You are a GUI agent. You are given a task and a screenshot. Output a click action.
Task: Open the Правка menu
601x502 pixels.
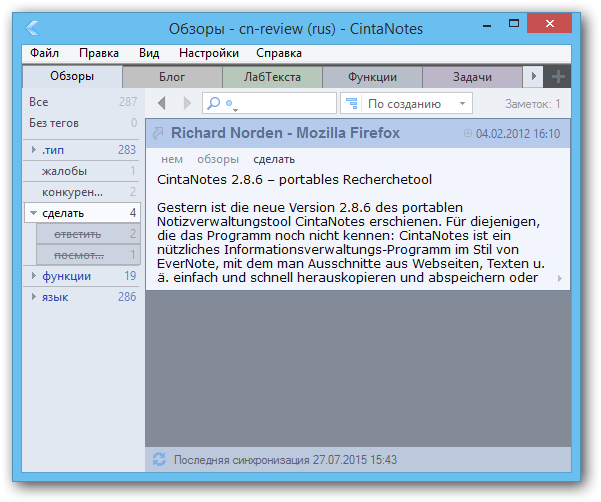click(99, 53)
